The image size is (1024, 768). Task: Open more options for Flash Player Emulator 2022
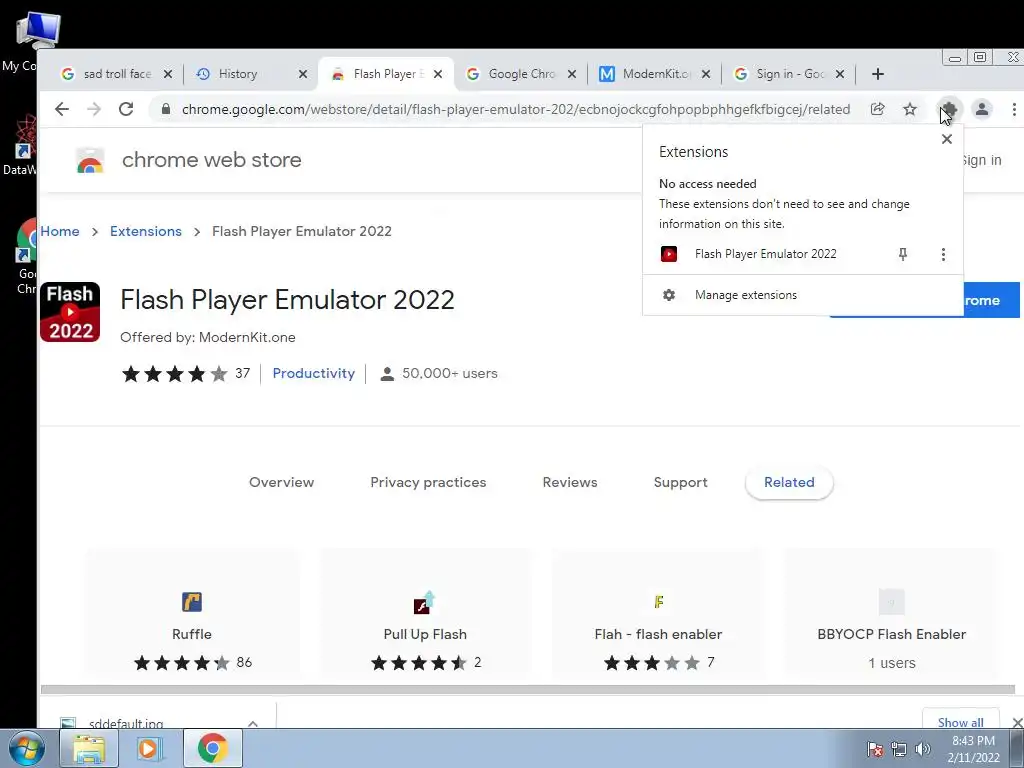943,254
